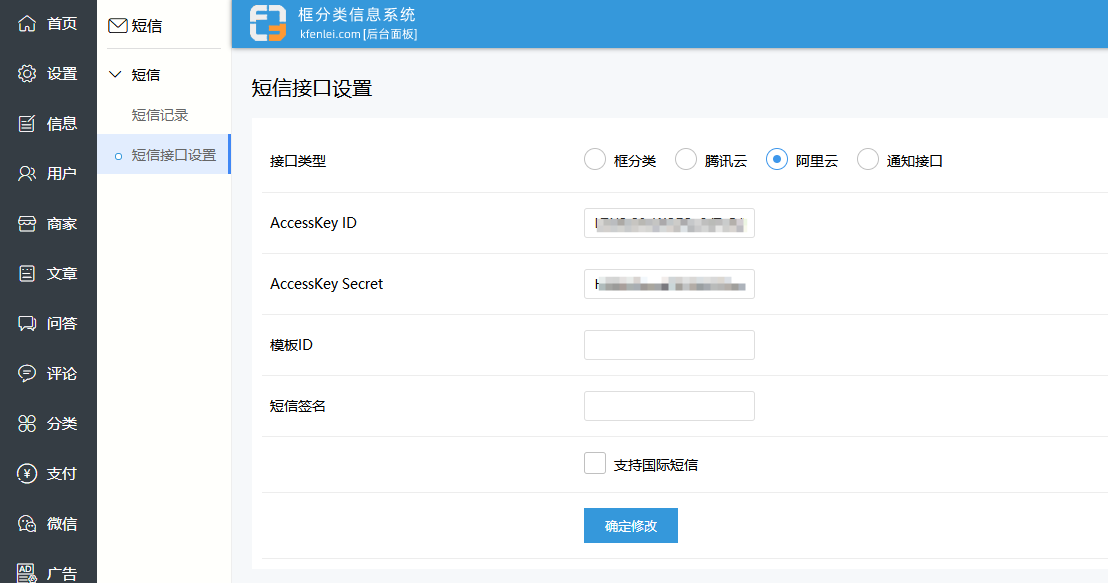1108x583 pixels.
Task: Click the Q&A (问答) chat icon
Action: (27, 323)
